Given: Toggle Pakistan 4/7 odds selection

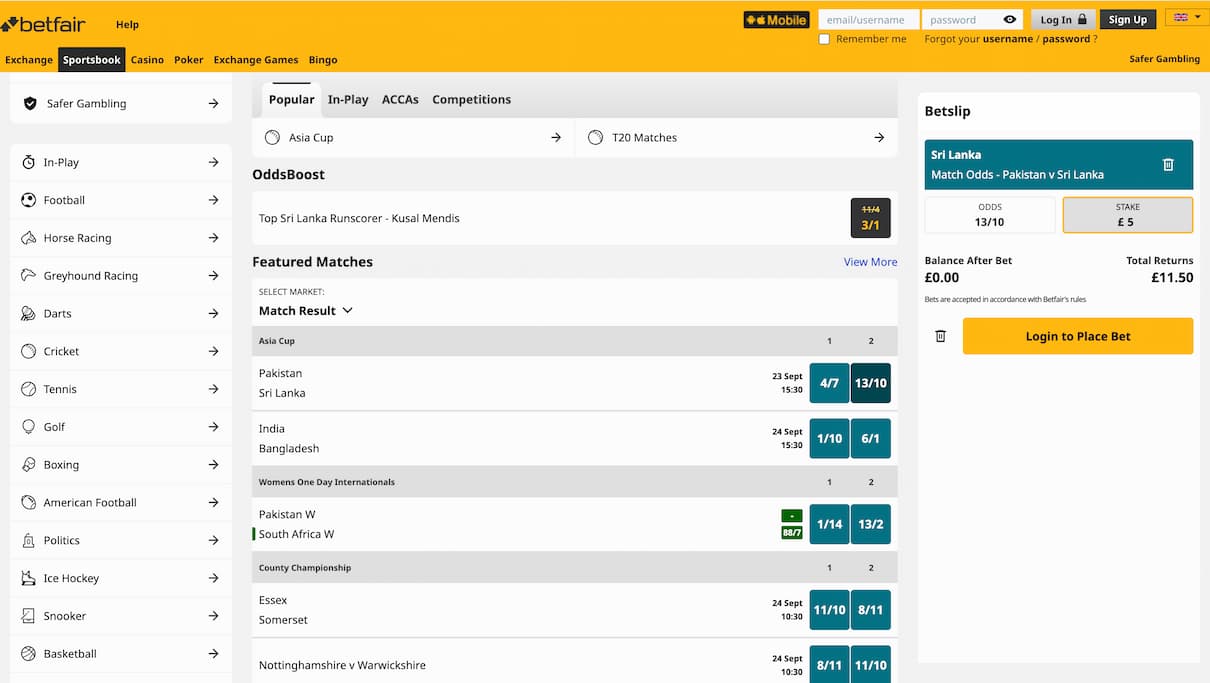Looking at the screenshot, I should 829,383.
